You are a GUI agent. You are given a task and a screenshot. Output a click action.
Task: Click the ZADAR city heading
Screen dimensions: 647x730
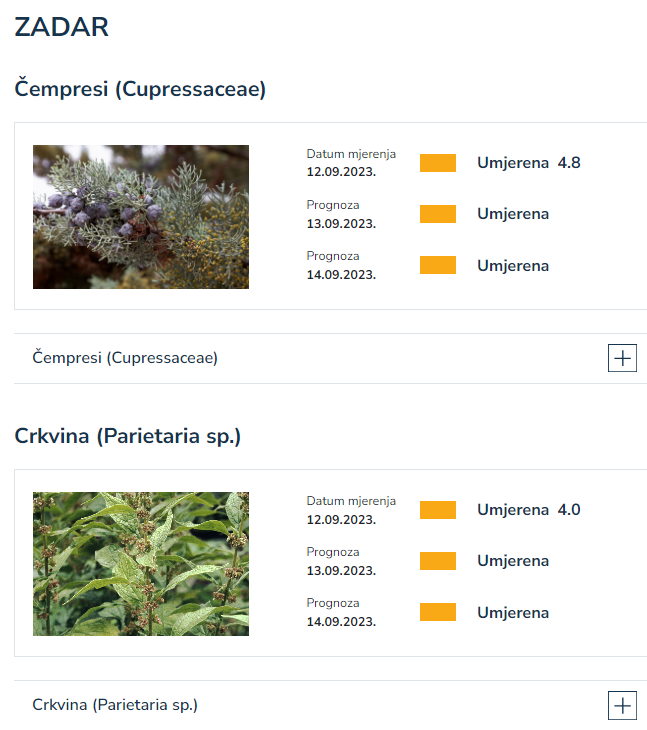[61, 27]
